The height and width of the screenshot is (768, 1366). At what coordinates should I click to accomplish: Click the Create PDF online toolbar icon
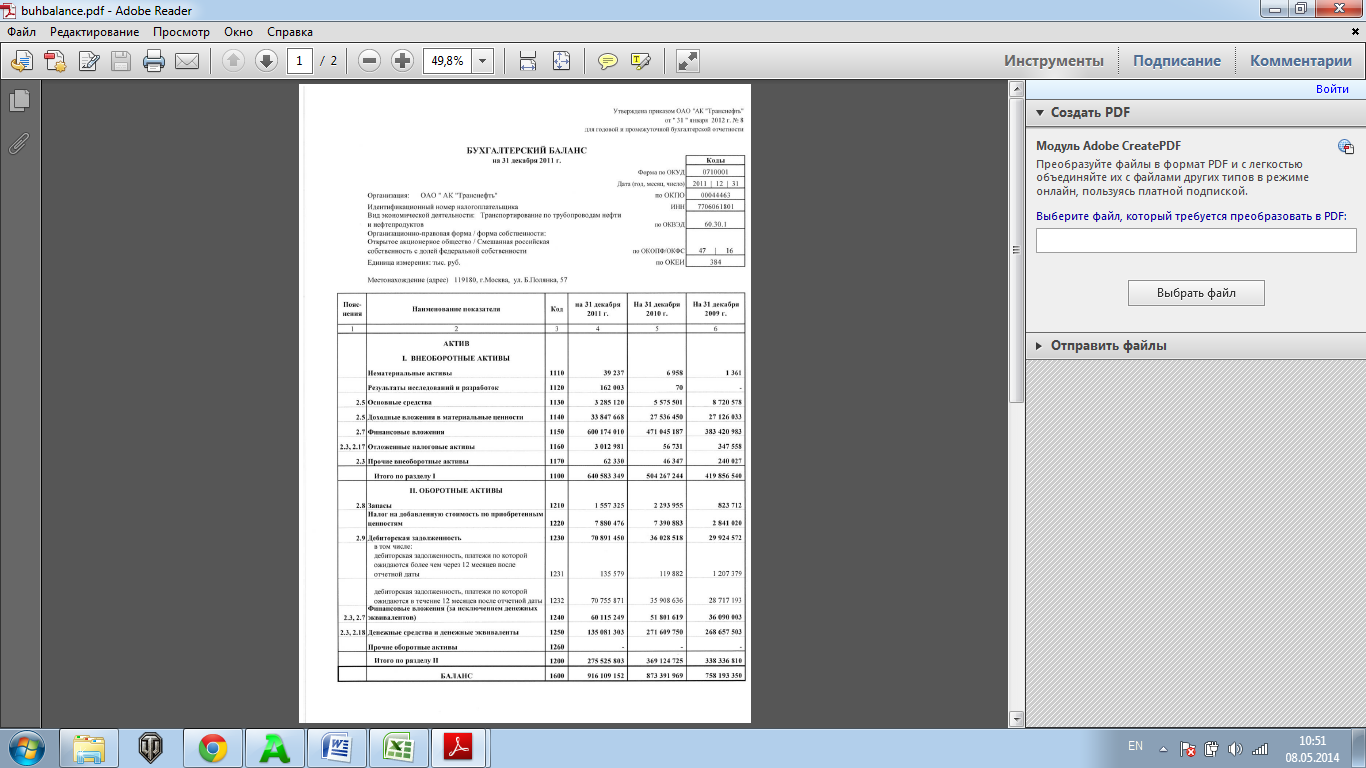[21, 61]
